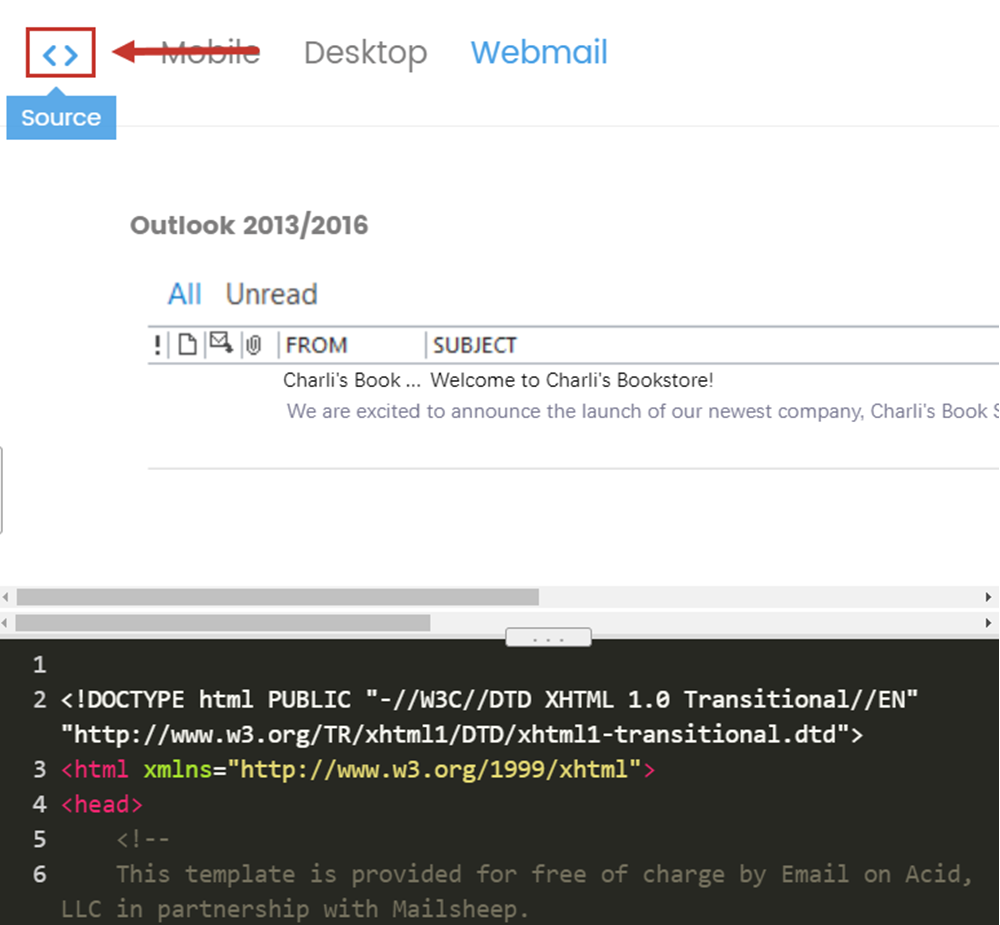Screen dimensions: 1000x925
Task: Click the preview pane horizontal scrollbar thumb
Action: [x=277, y=597]
